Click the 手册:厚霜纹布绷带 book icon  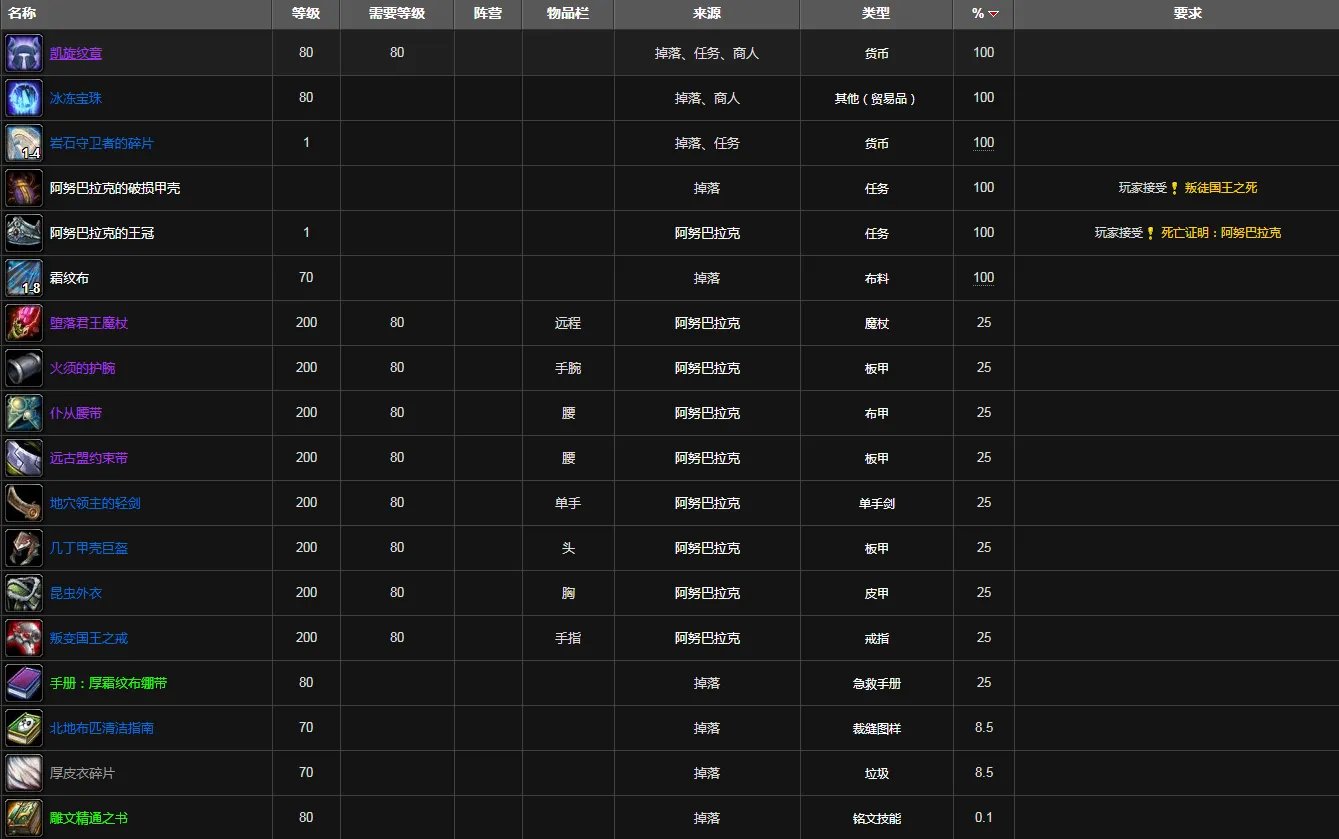[x=24, y=683]
